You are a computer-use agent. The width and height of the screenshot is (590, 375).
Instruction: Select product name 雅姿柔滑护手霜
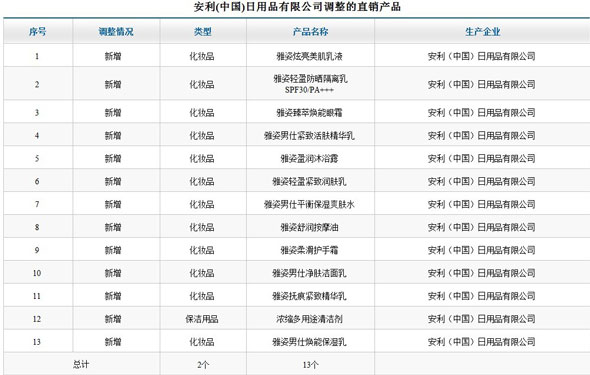click(309, 250)
